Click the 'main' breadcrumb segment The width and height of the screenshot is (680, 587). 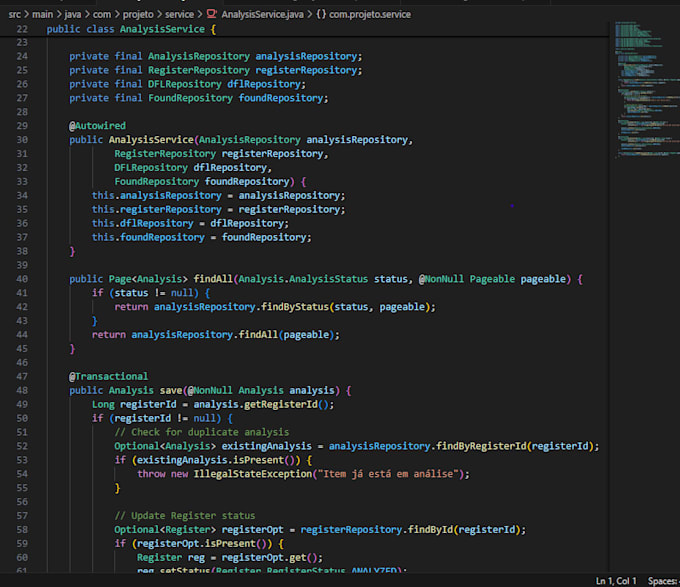click(42, 14)
